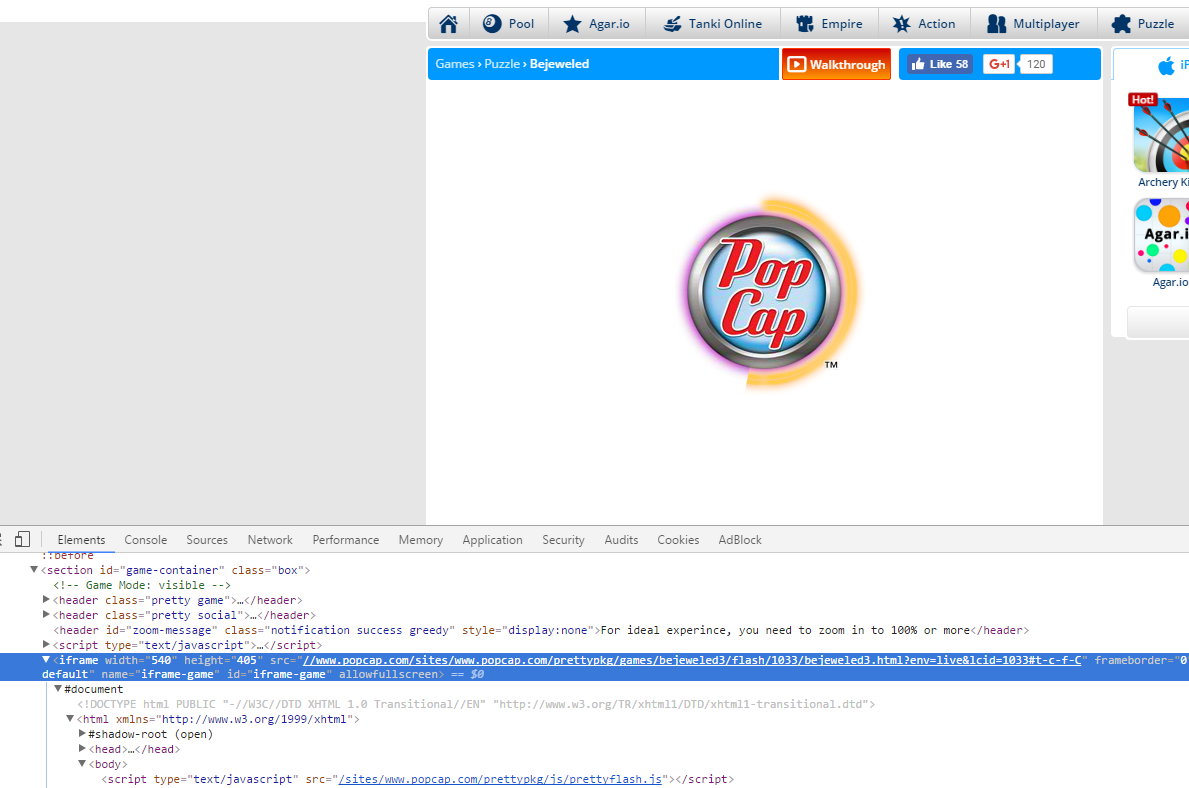Select the 'Game Mode: visible' comment line

click(142, 585)
